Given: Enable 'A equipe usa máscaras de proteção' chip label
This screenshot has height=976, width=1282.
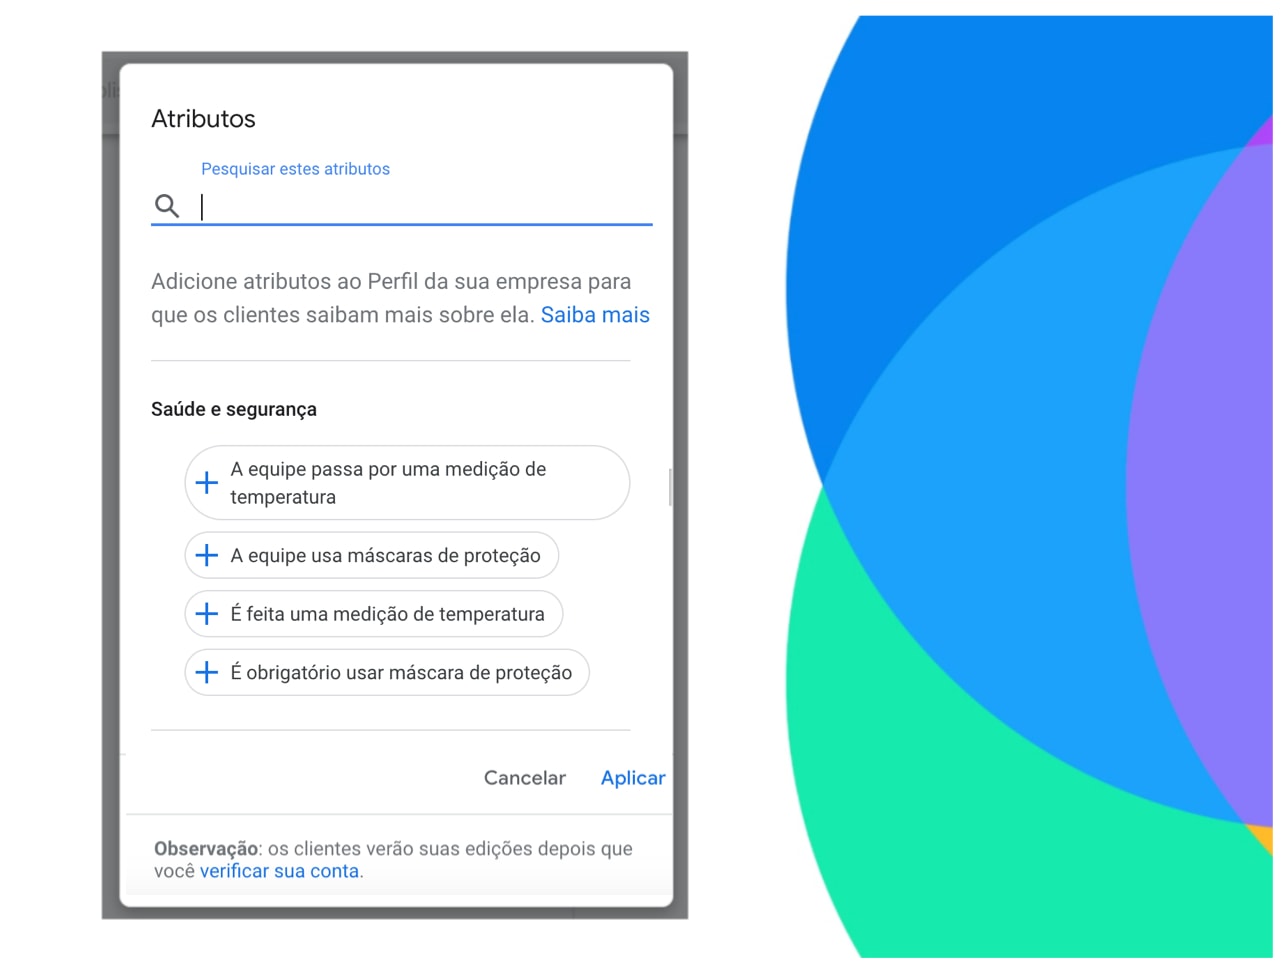Looking at the screenshot, I should (385, 556).
